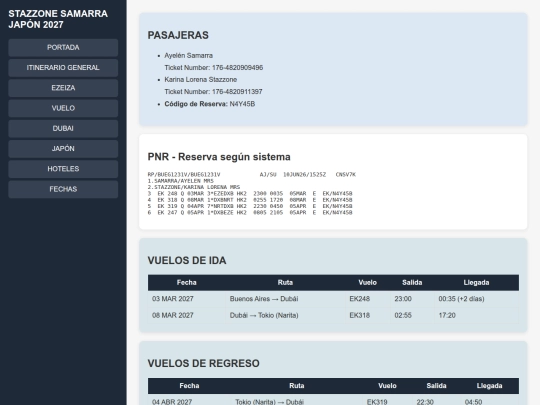
Task: Go to ITINERARIO GENERAL page
Action: 63,68
